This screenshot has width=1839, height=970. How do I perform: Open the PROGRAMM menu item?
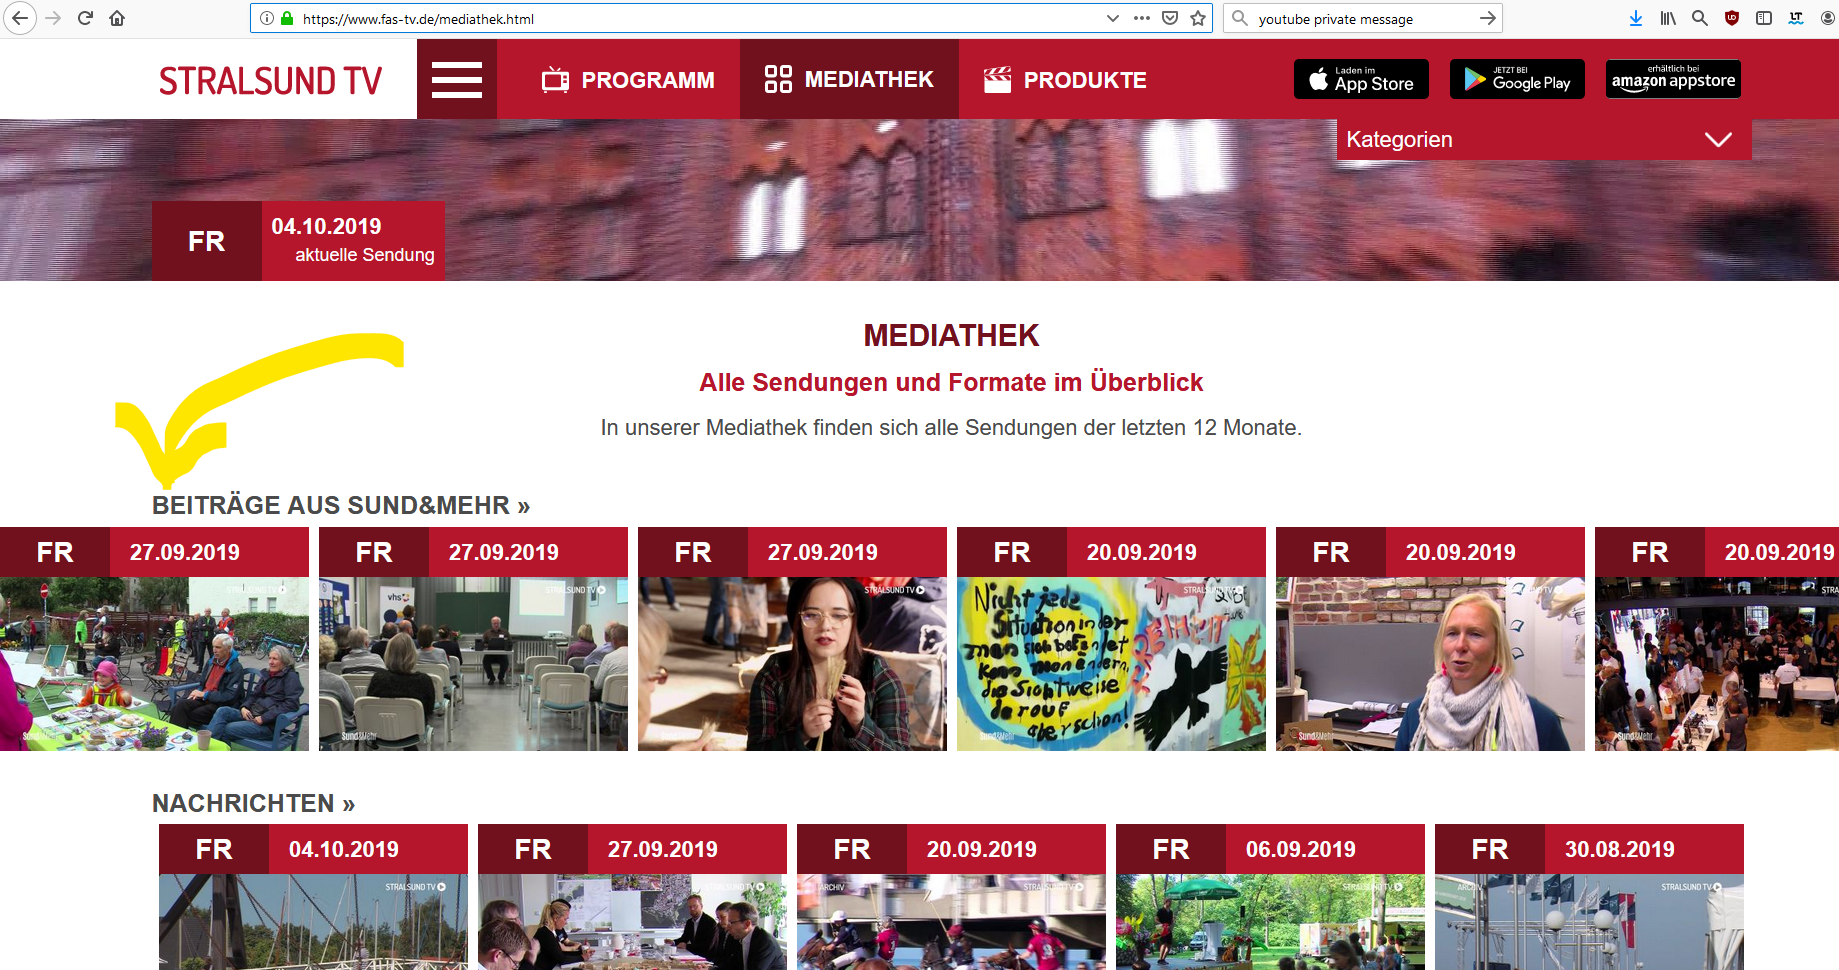pos(628,80)
